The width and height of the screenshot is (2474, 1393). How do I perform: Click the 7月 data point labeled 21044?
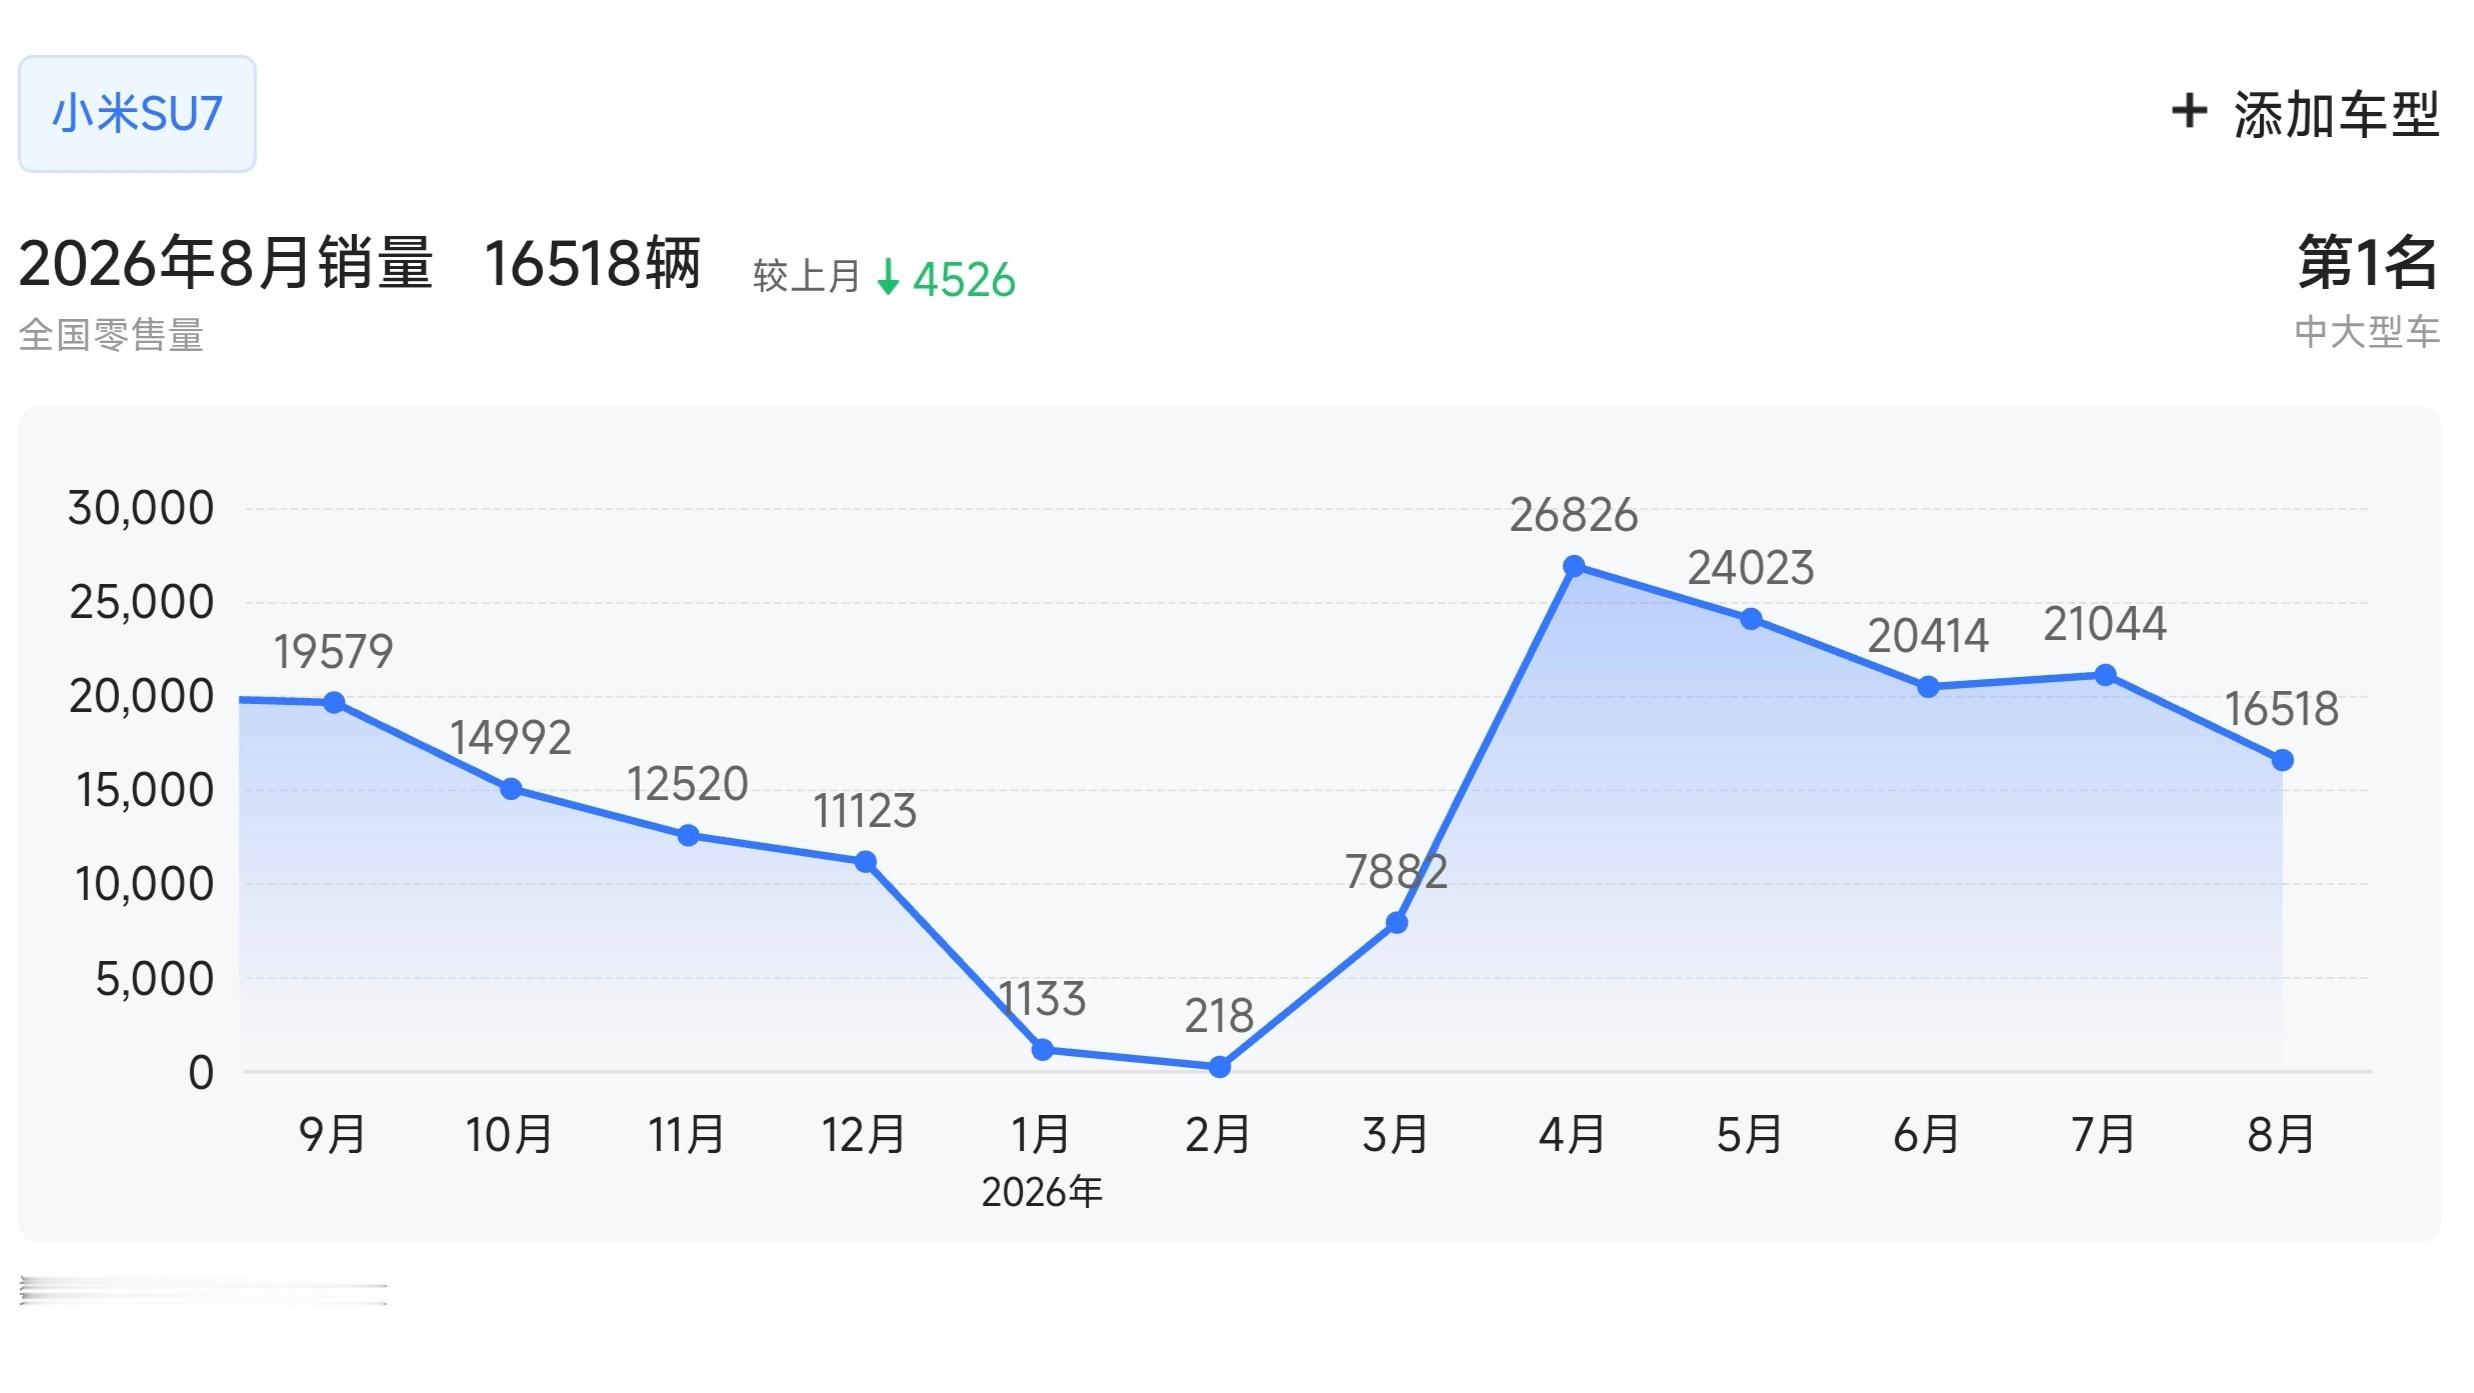pyautogui.click(x=2105, y=676)
